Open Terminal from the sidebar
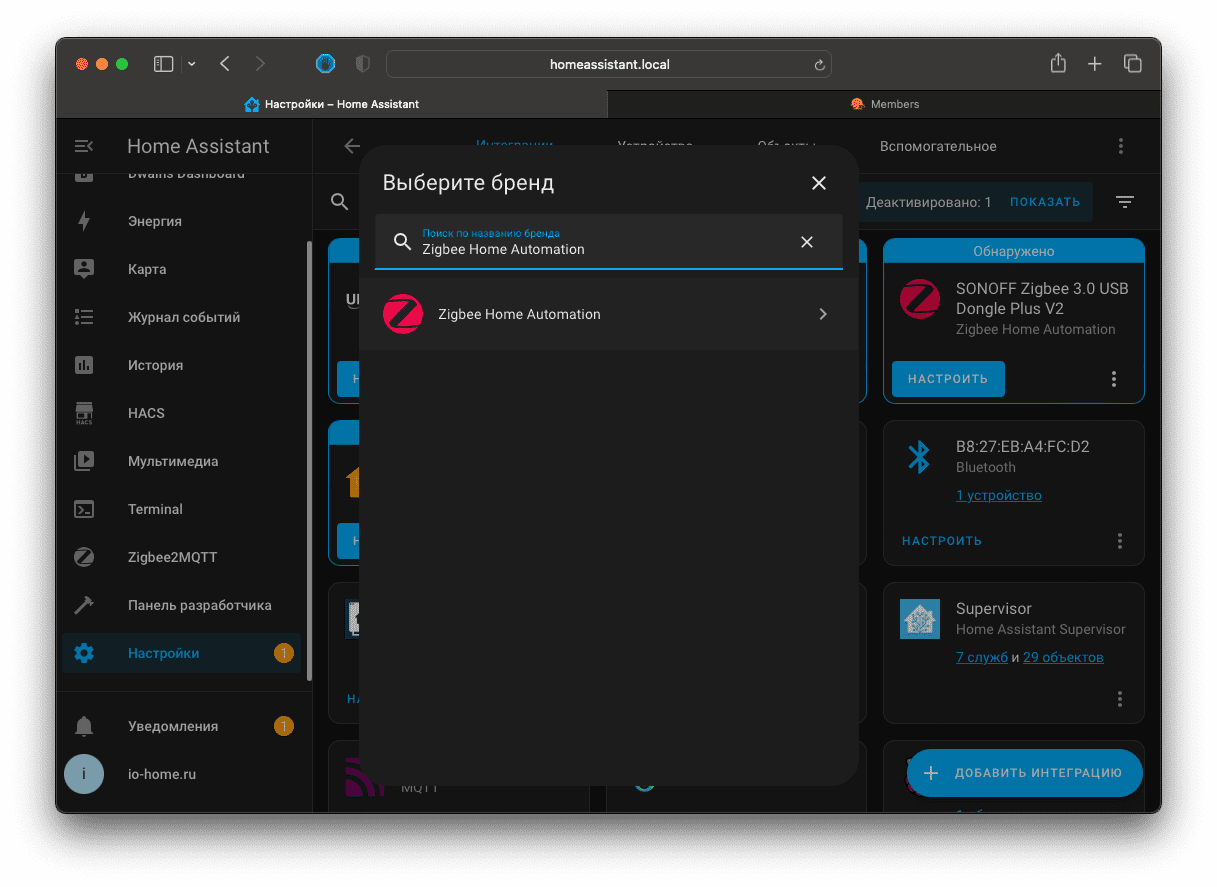The image size is (1217, 887). pos(155,509)
